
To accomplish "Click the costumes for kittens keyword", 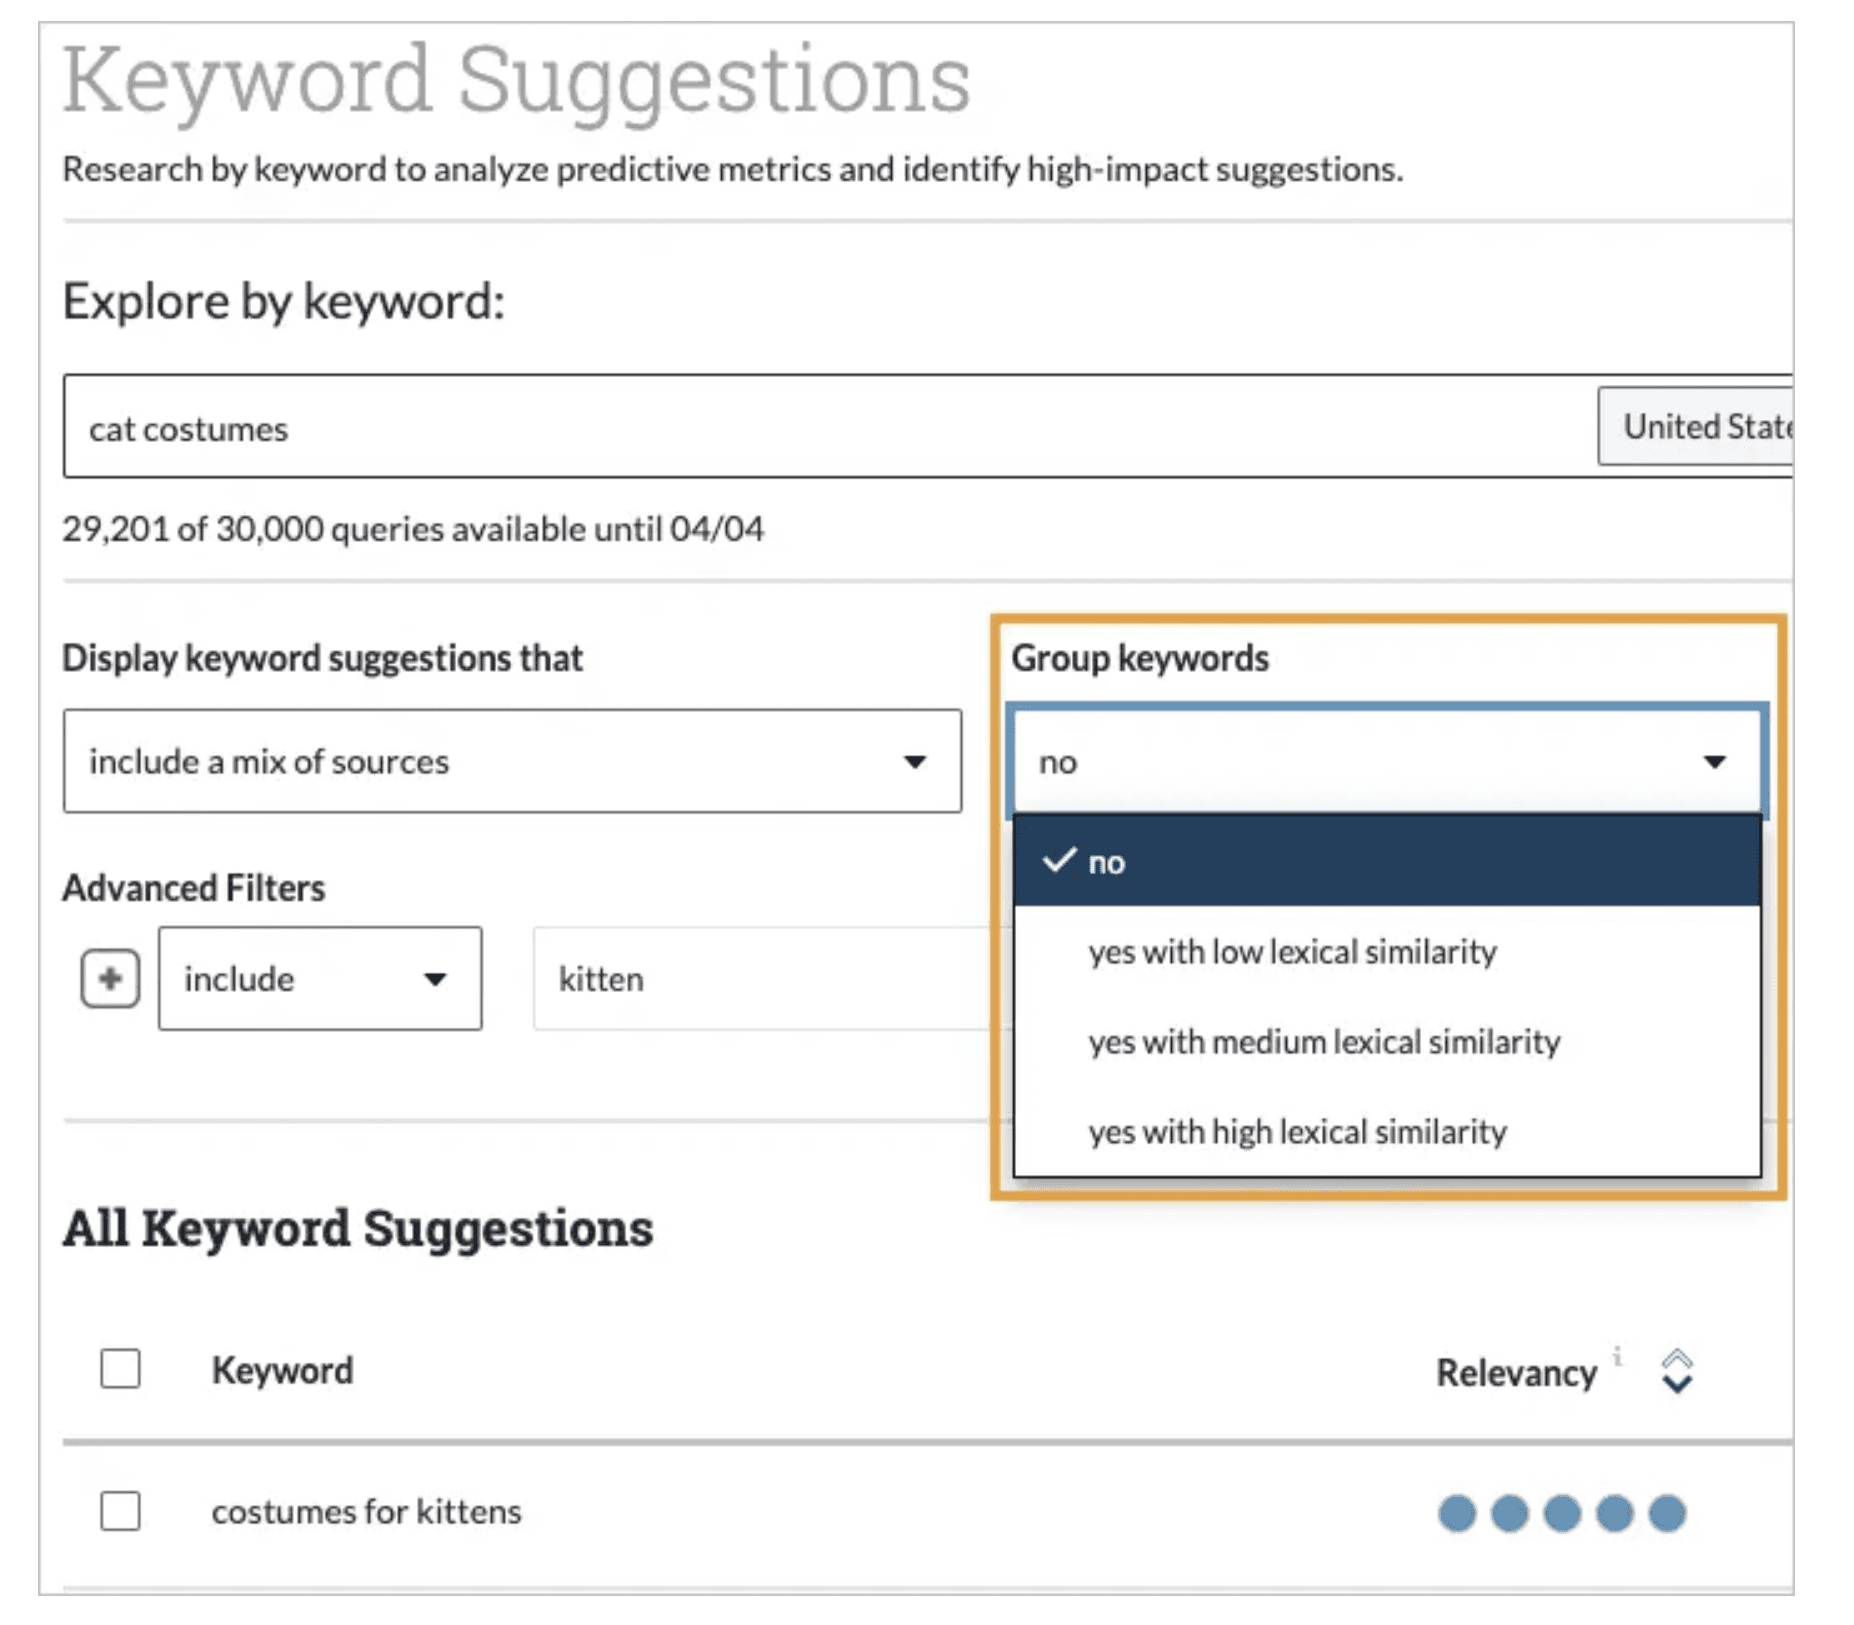I will 366,1511.
